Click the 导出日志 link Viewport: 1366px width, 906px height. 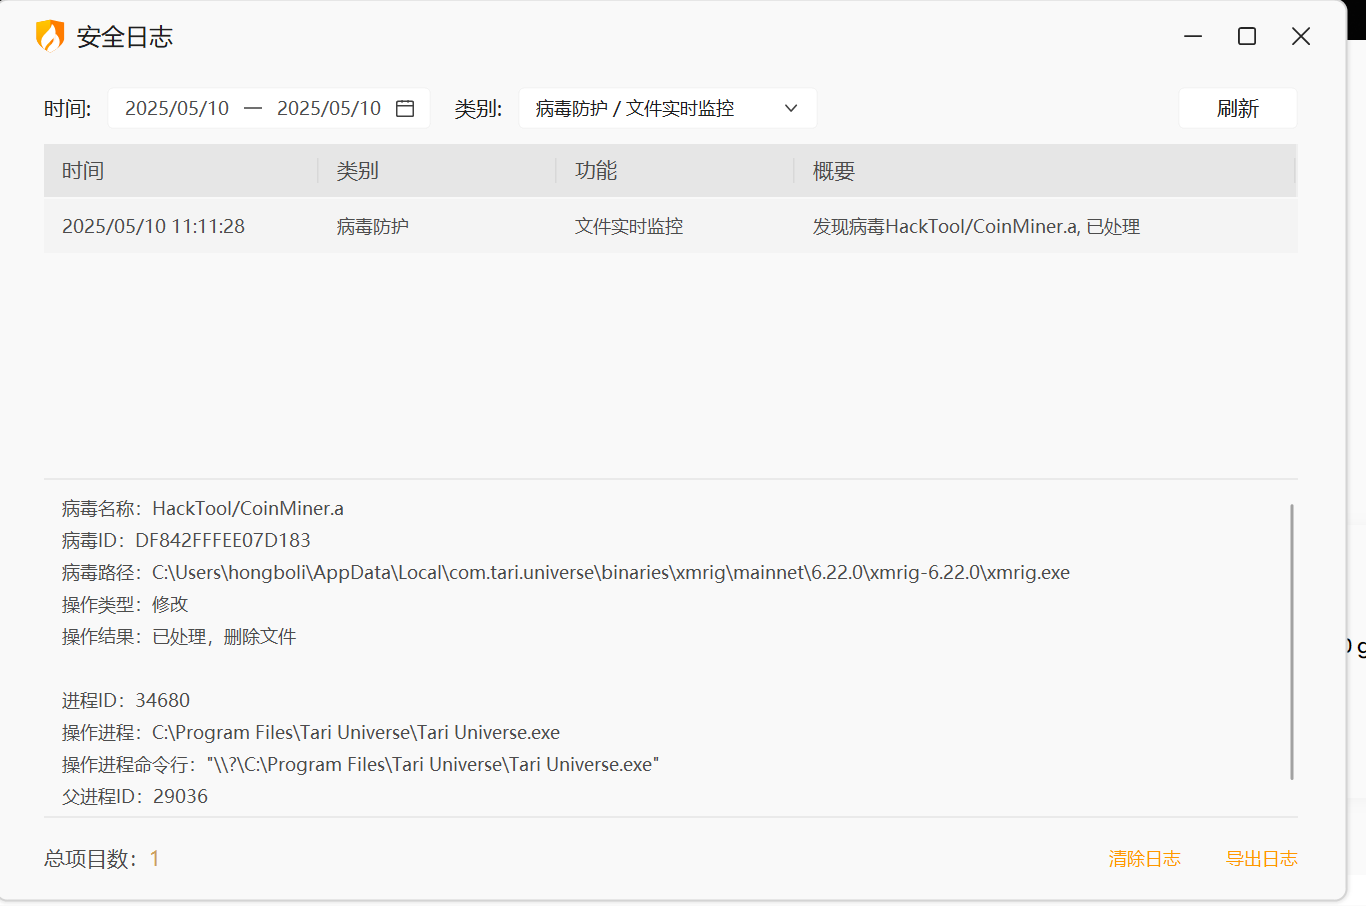point(1262,858)
